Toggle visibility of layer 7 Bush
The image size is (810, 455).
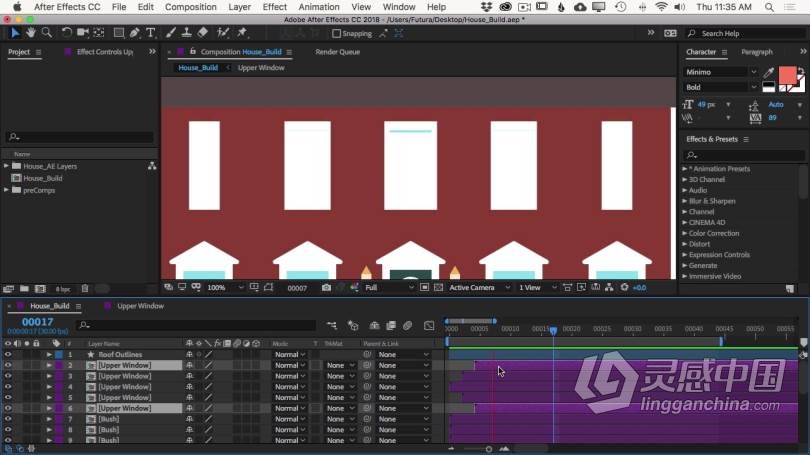tap(8, 419)
